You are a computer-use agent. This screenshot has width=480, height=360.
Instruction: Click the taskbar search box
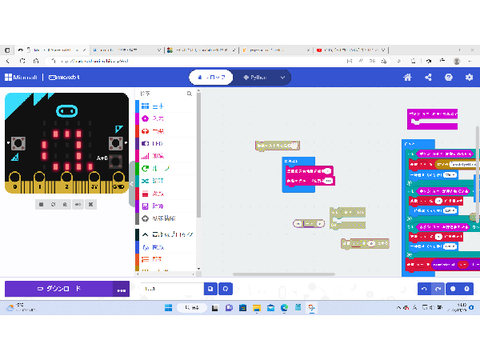click(192, 308)
